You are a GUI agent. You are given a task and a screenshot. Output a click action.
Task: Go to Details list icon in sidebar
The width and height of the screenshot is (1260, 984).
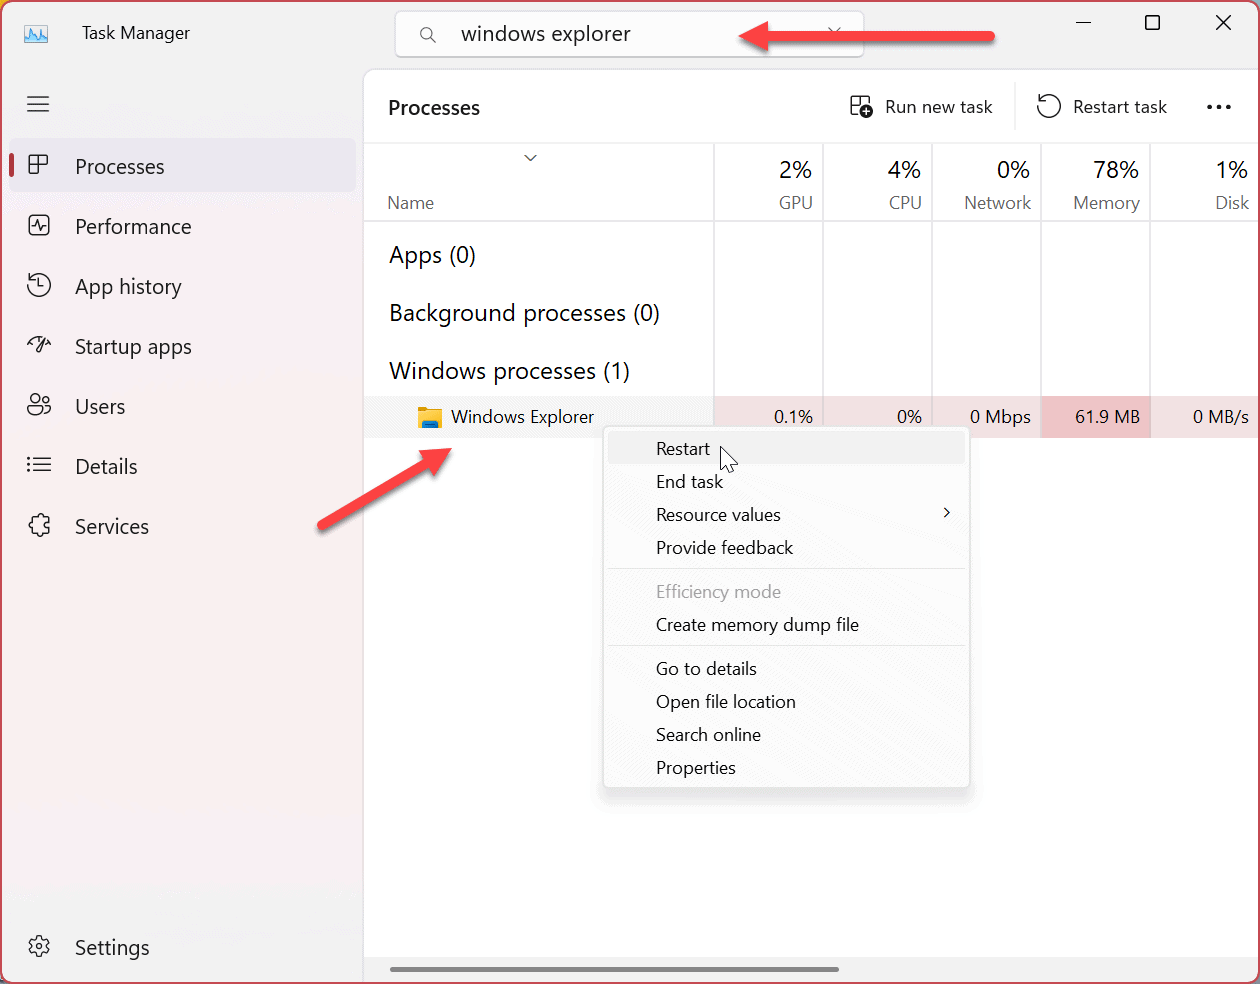[x=39, y=466]
